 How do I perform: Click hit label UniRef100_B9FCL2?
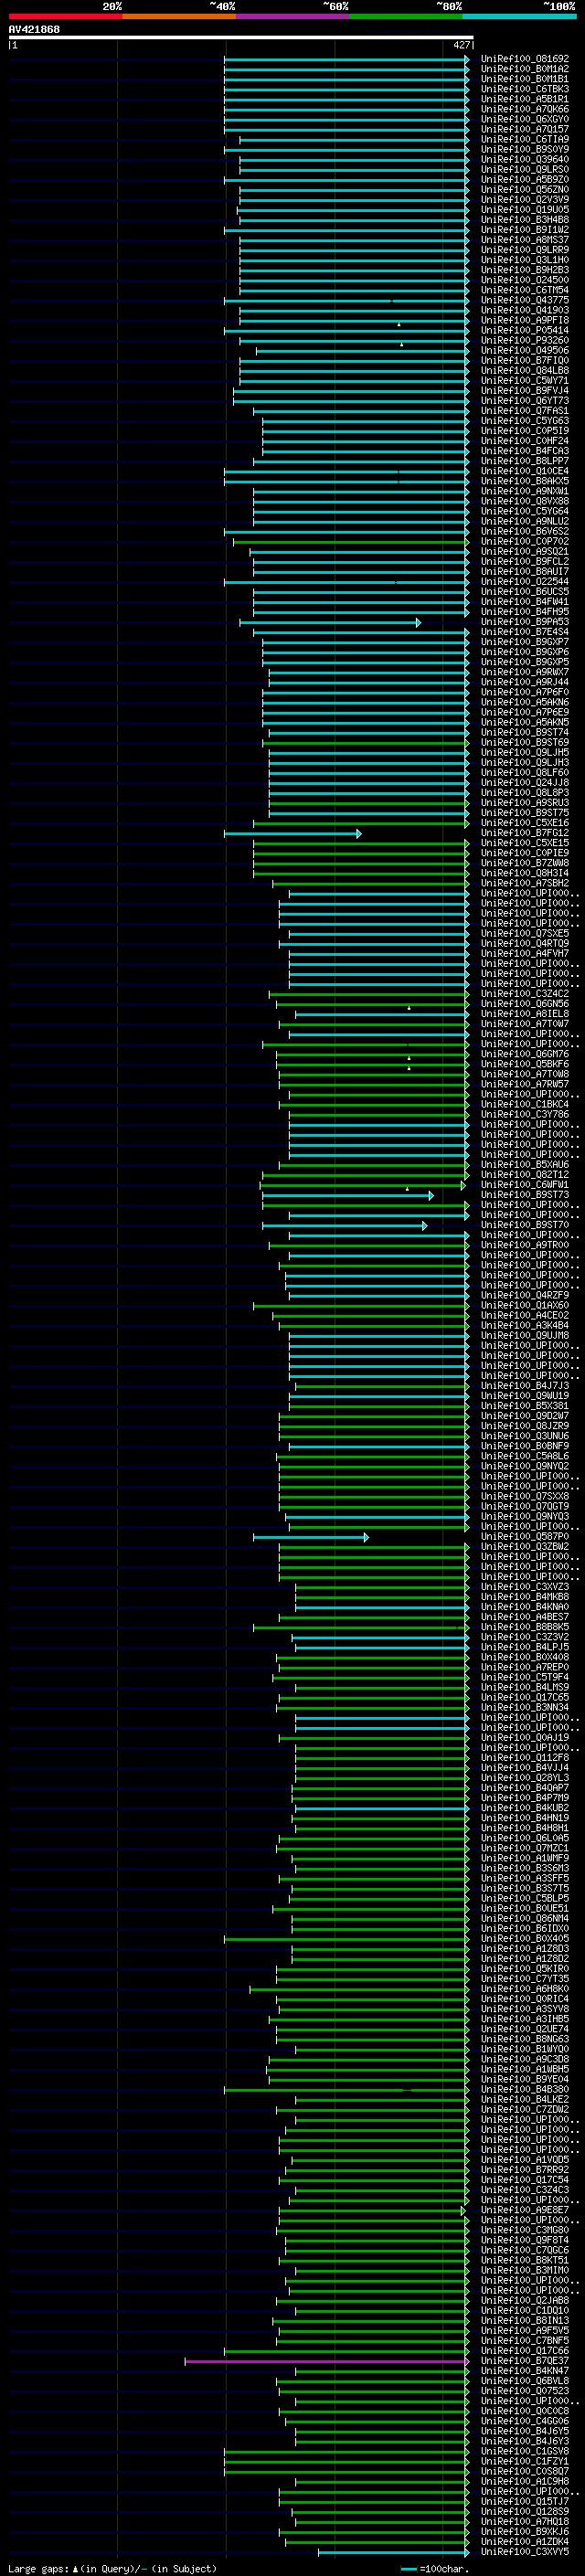(524, 561)
